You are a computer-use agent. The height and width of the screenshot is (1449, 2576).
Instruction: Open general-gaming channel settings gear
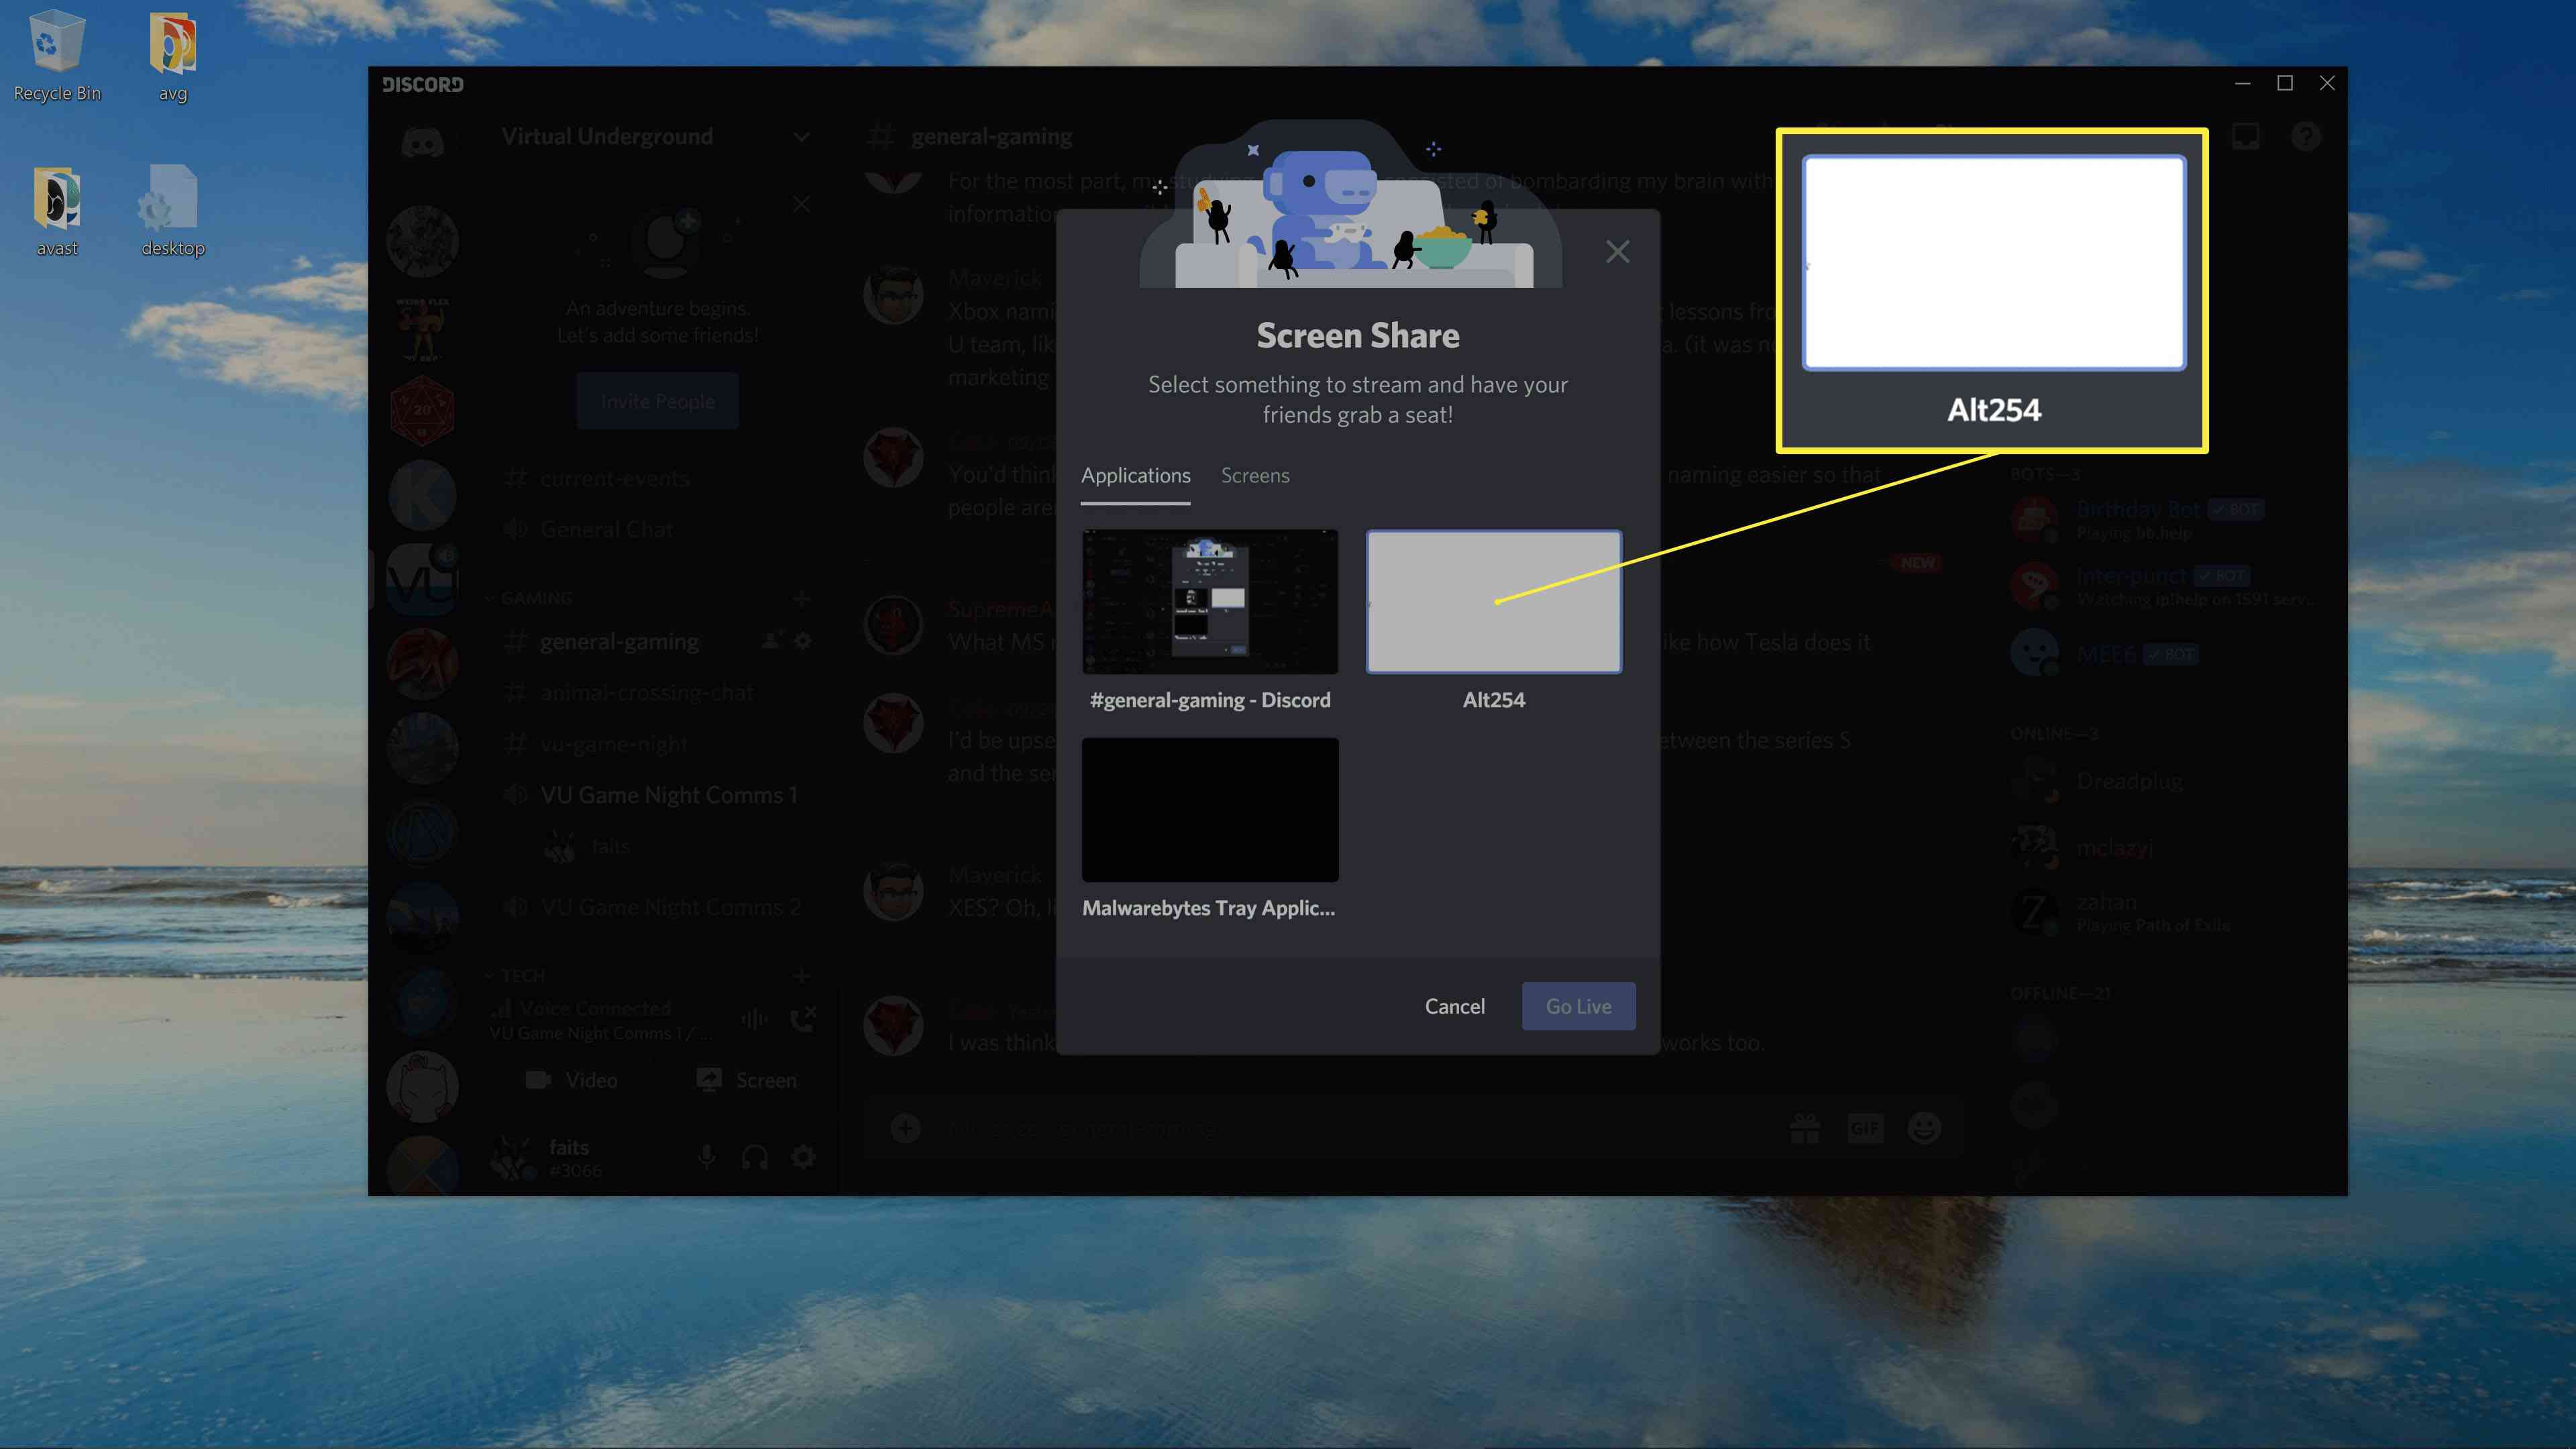click(803, 641)
